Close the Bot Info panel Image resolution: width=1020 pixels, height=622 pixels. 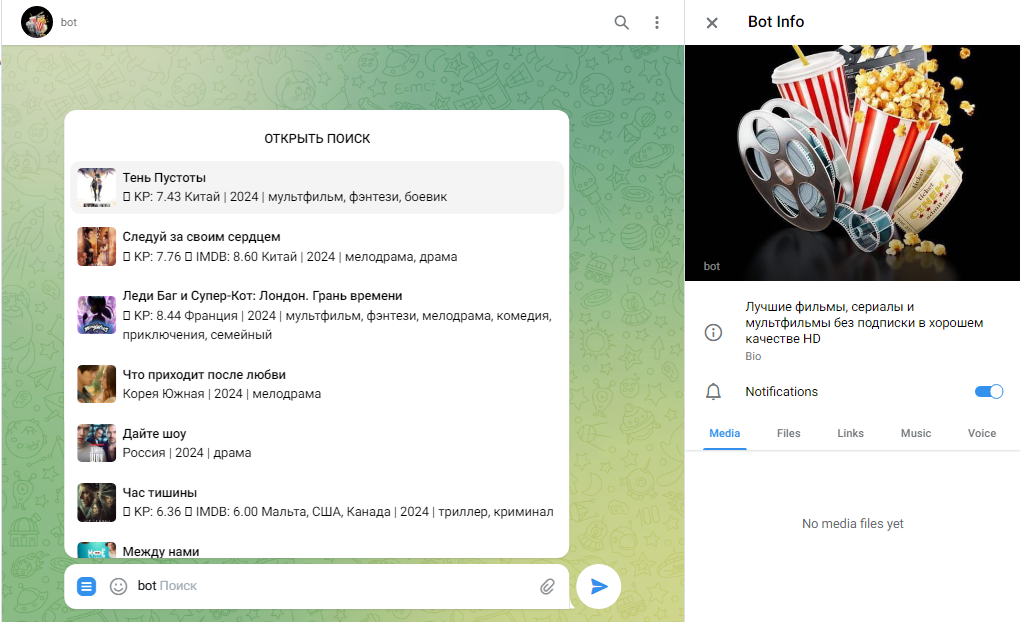point(712,23)
